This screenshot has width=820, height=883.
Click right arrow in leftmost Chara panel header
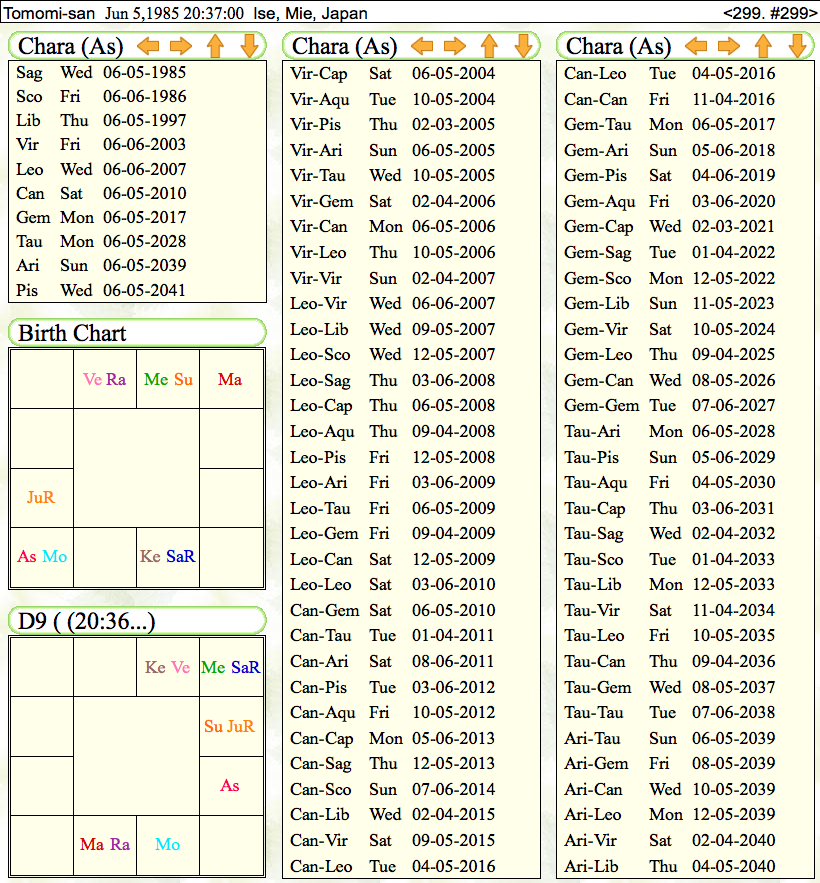coord(181,46)
